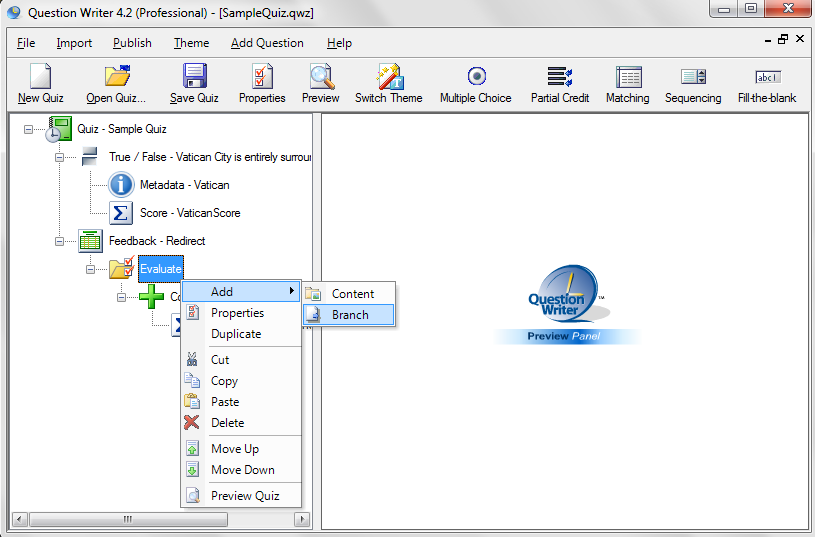Viewport: 815px width, 537px height.
Task: Click the Score sigma icon for VaticanScore
Action: pyautogui.click(x=121, y=213)
